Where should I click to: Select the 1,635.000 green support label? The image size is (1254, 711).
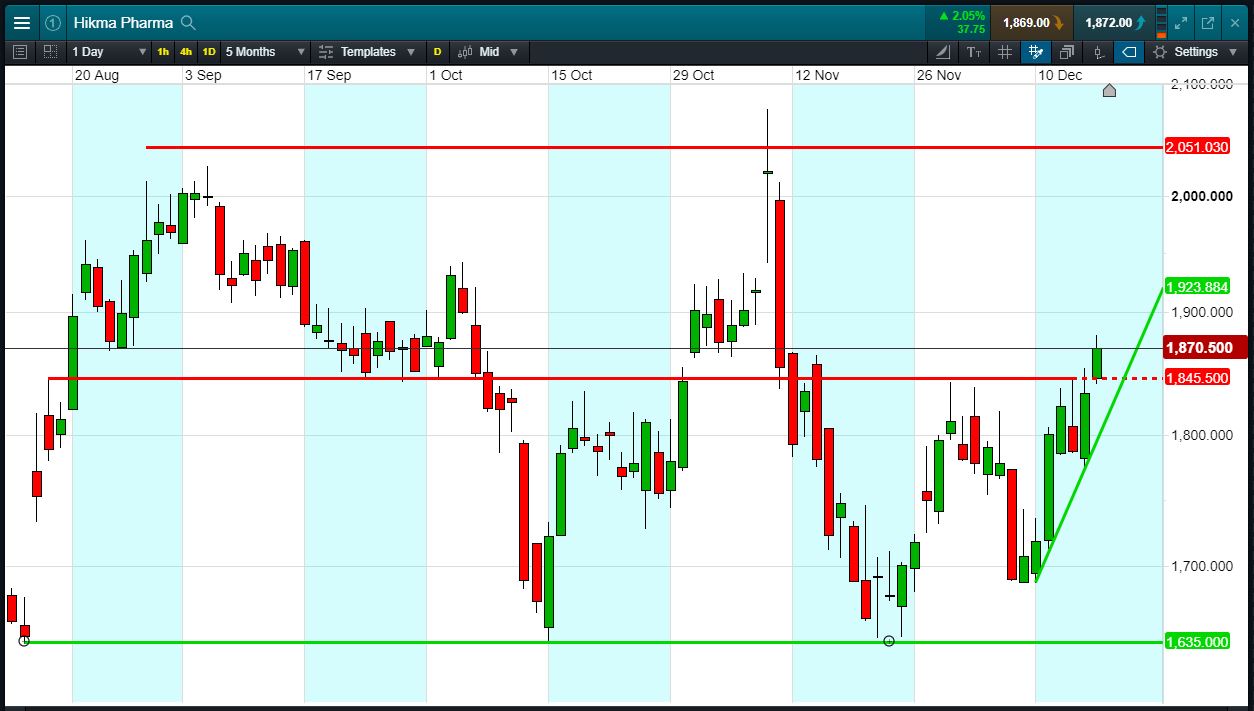pyautogui.click(x=1198, y=642)
